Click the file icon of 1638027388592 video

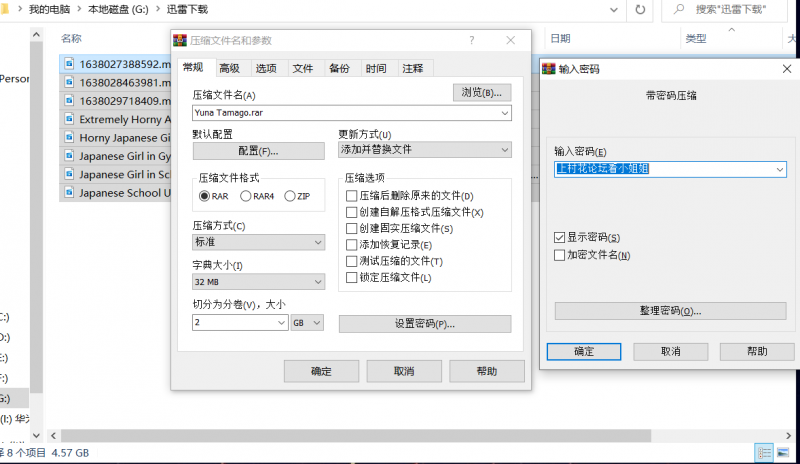click(x=69, y=62)
